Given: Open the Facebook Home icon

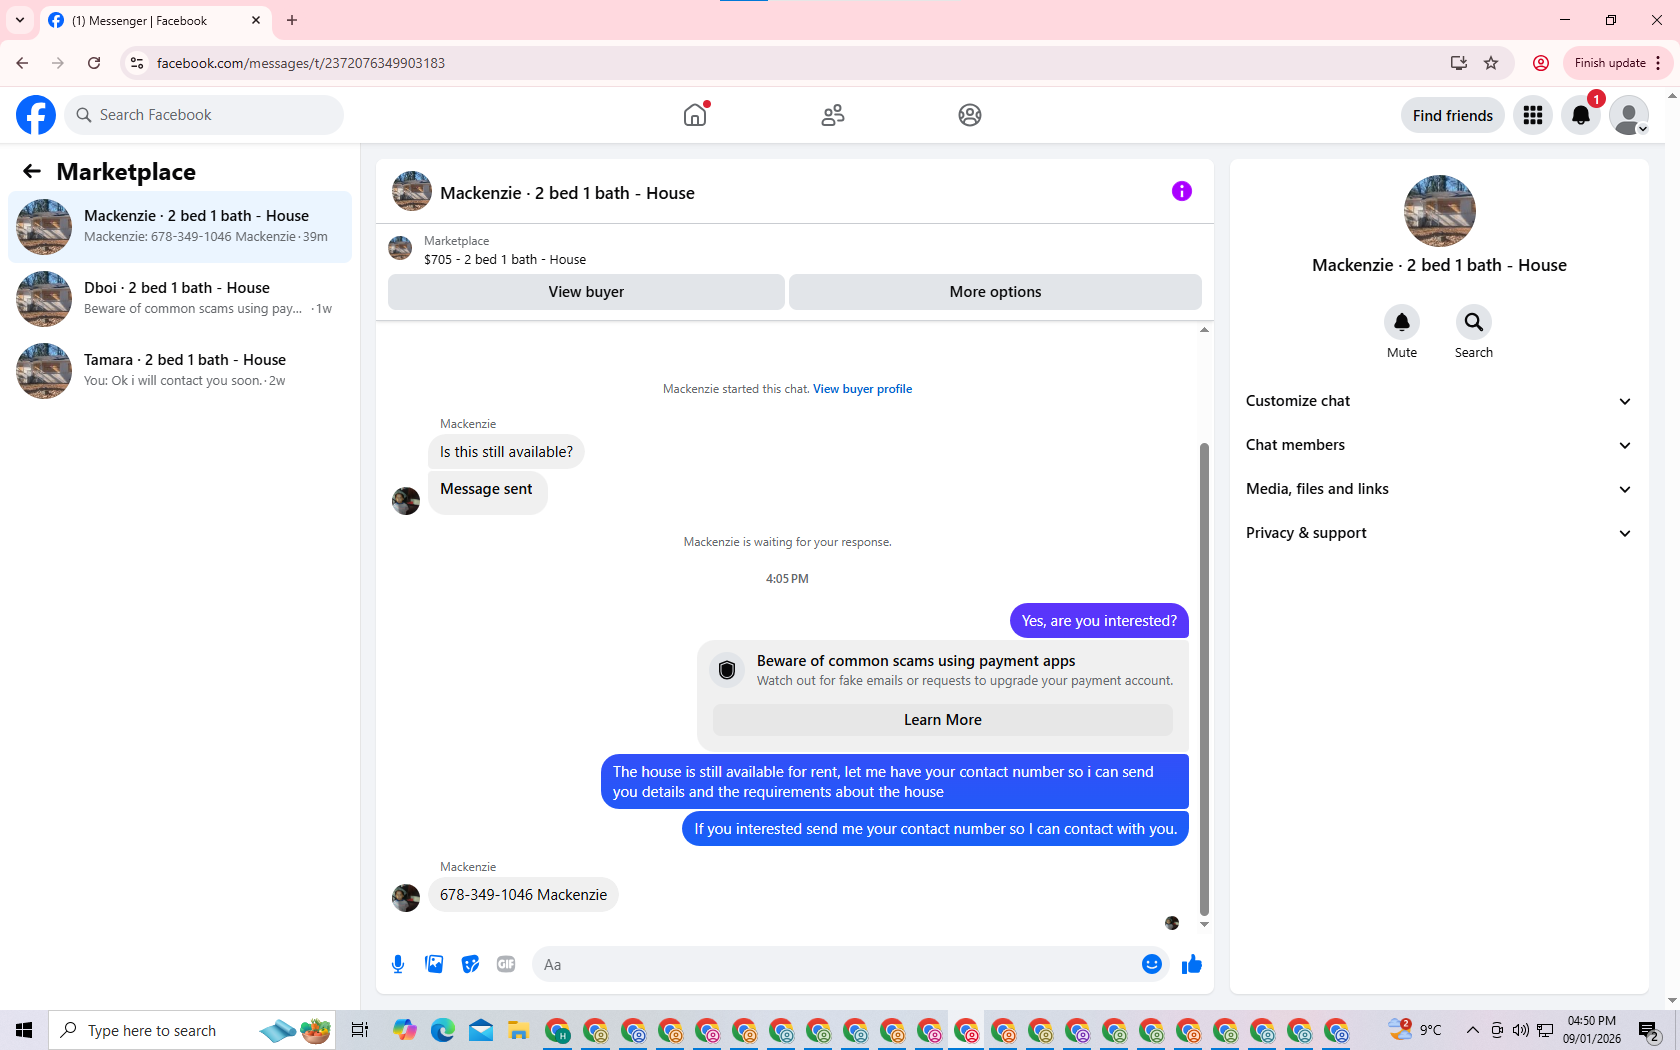Looking at the screenshot, I should [695, 115].
